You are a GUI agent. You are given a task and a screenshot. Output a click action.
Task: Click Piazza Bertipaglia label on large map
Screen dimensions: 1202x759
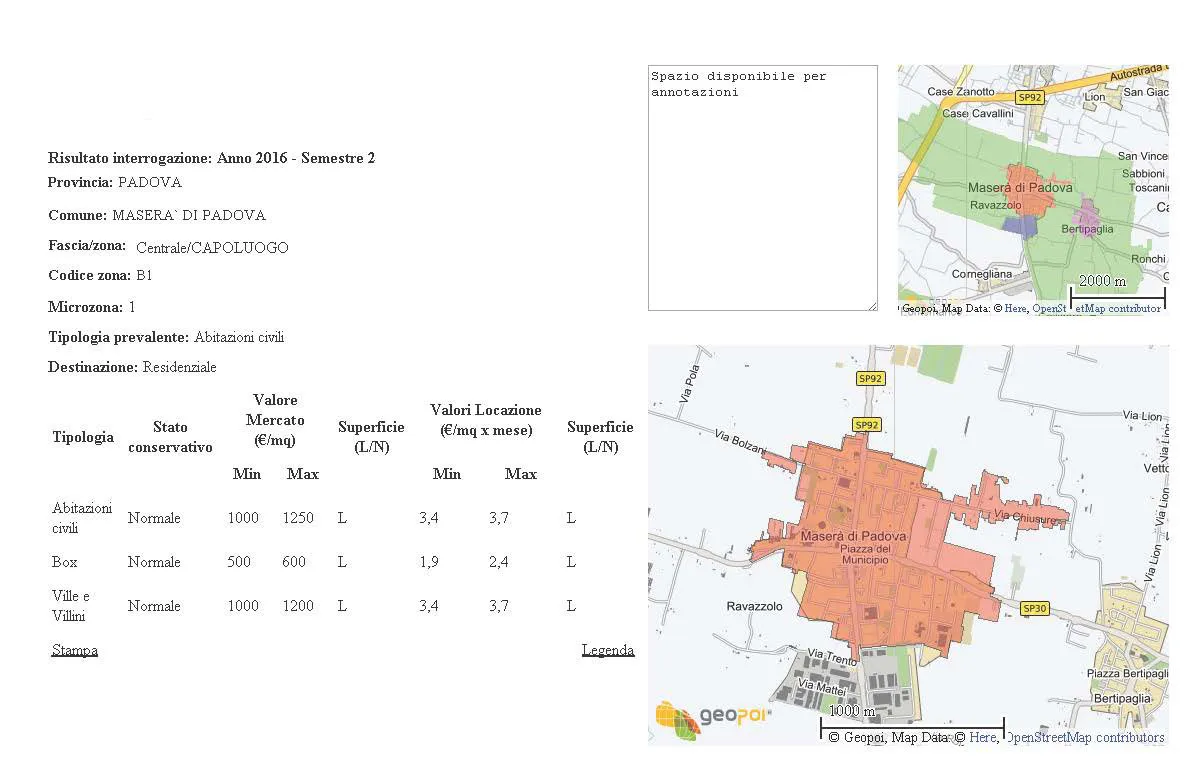1128,675
